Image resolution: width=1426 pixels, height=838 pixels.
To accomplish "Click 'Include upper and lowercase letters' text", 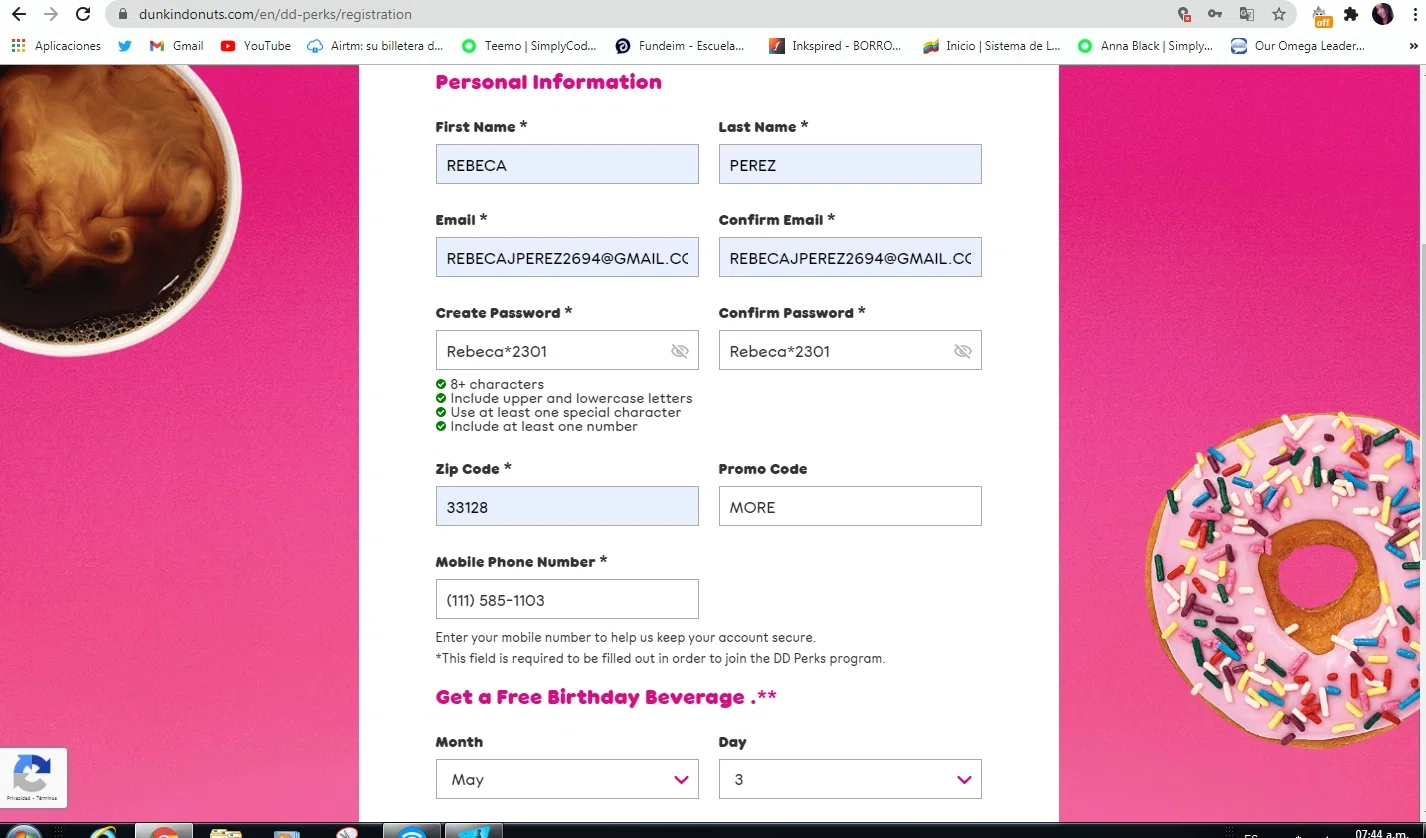I will [571, 398].
